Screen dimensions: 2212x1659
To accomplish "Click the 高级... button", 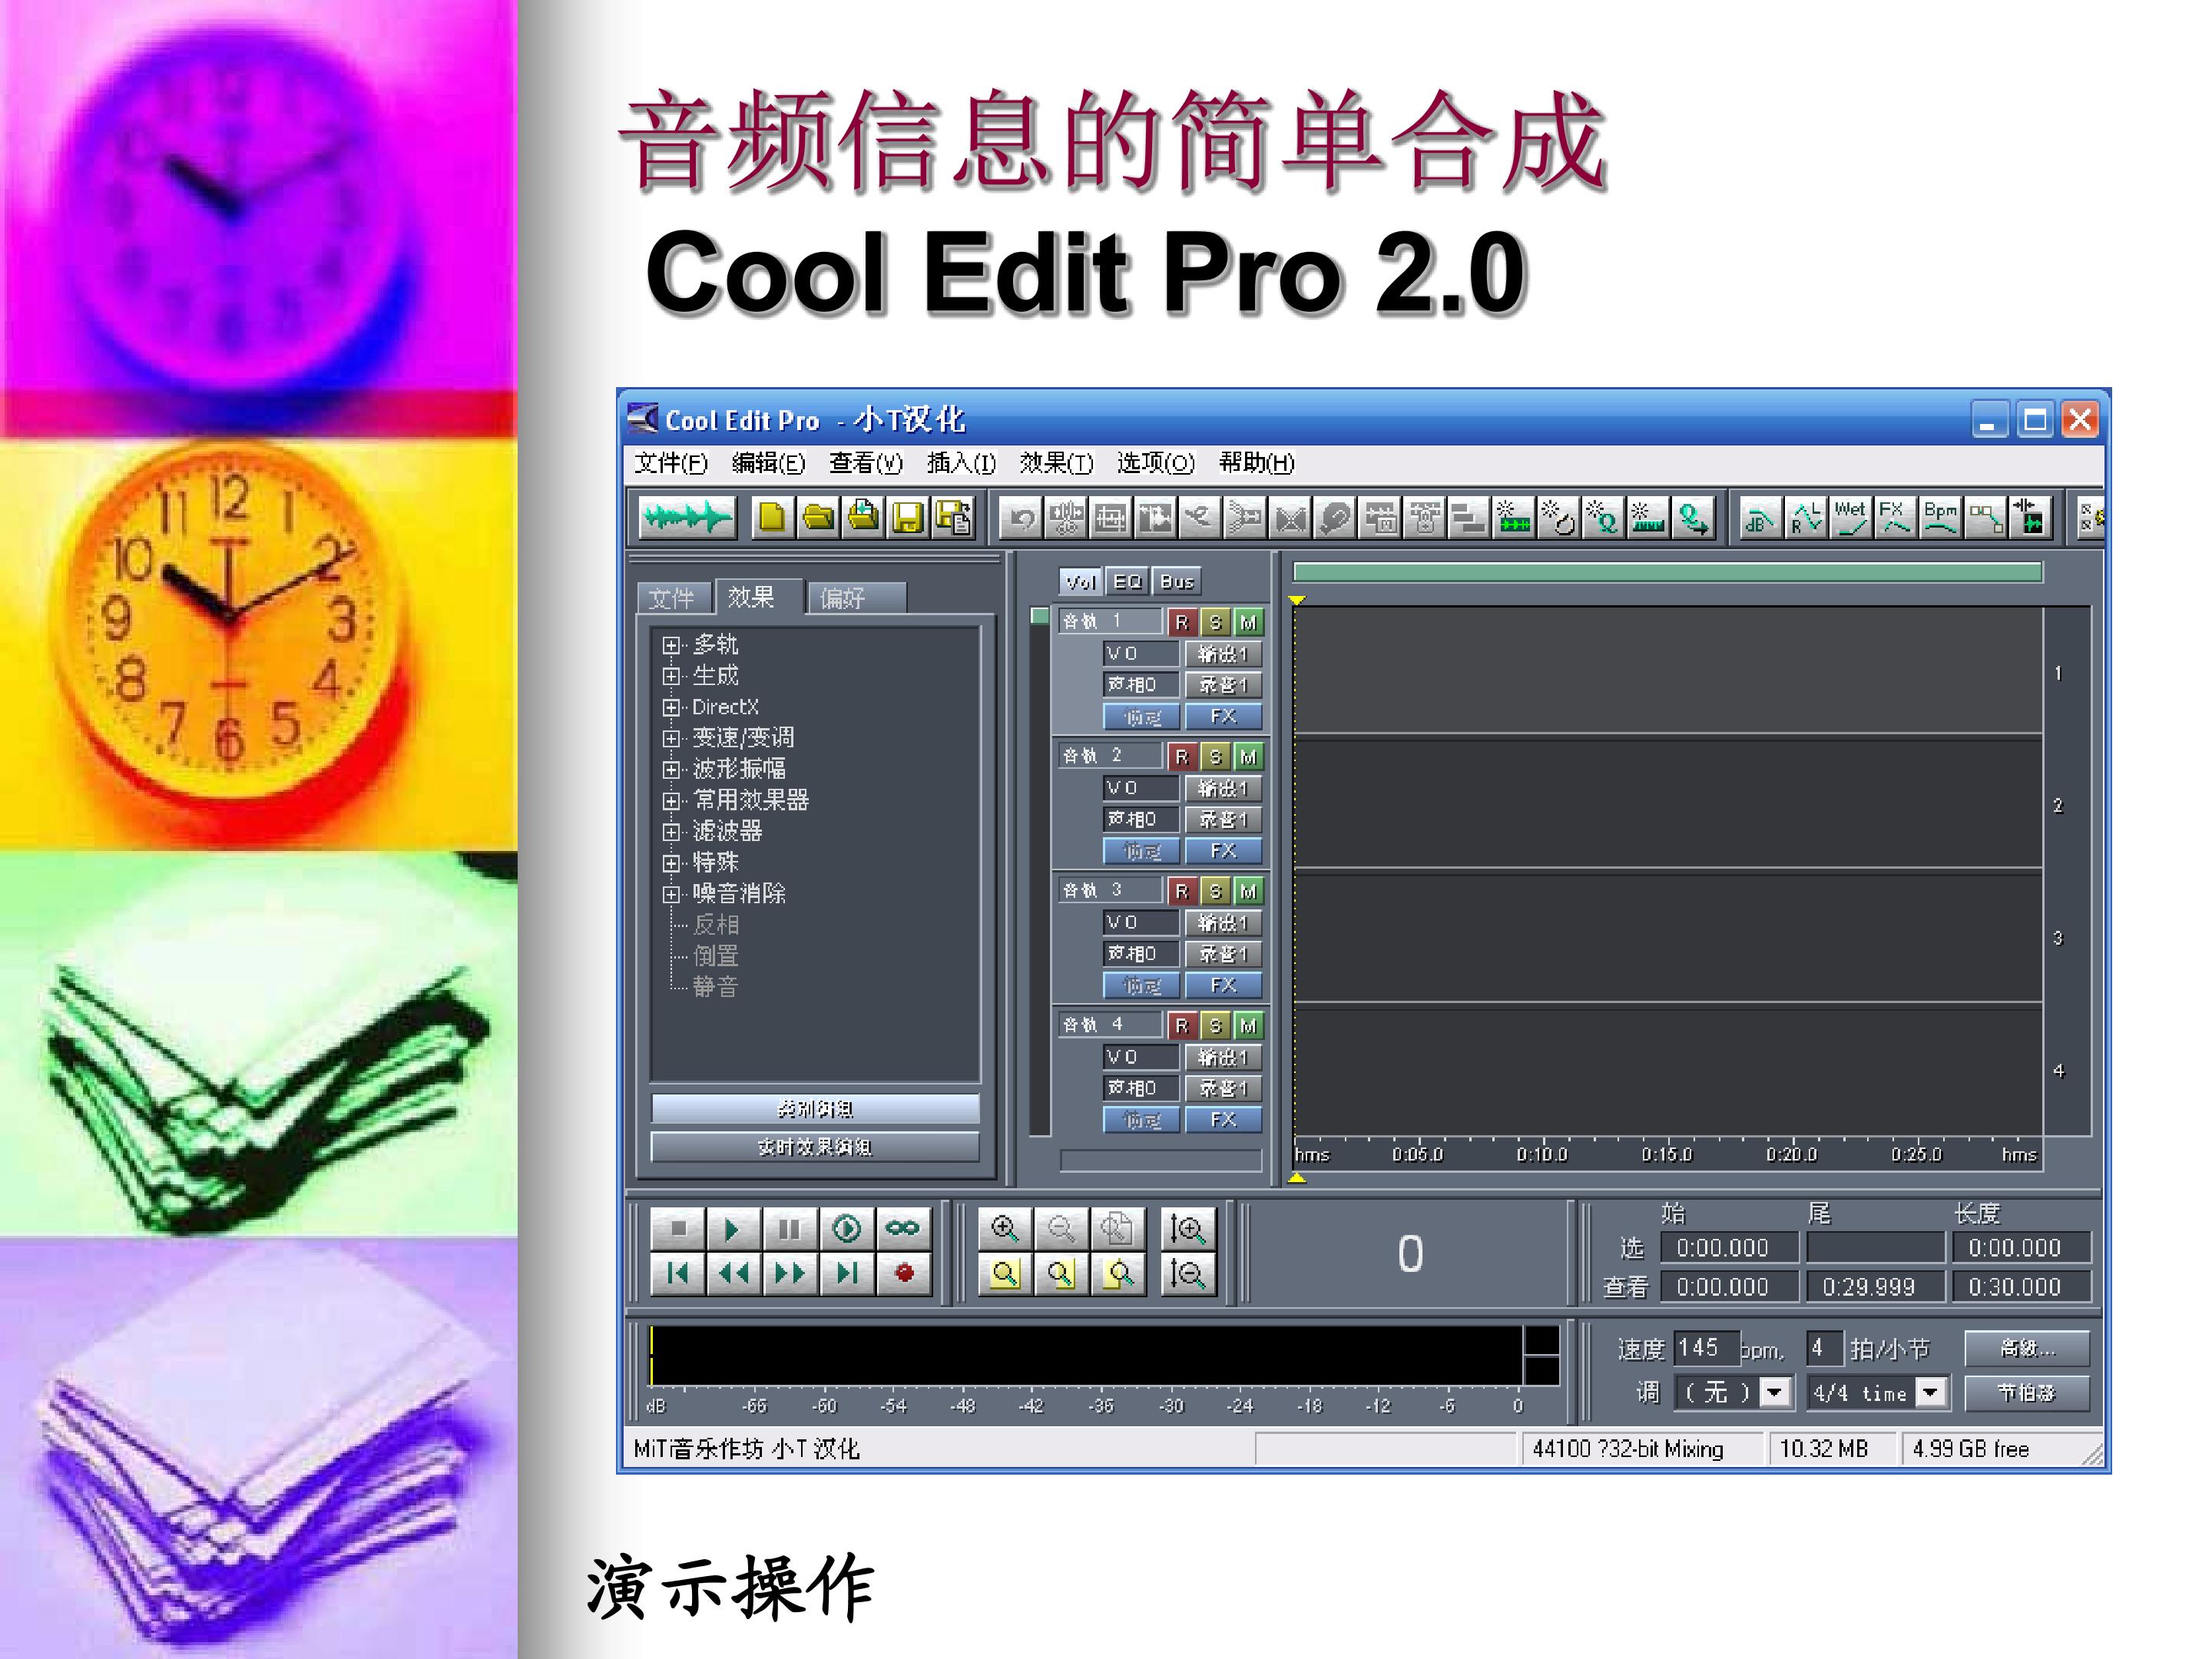I will [x=2026, y=1348].
